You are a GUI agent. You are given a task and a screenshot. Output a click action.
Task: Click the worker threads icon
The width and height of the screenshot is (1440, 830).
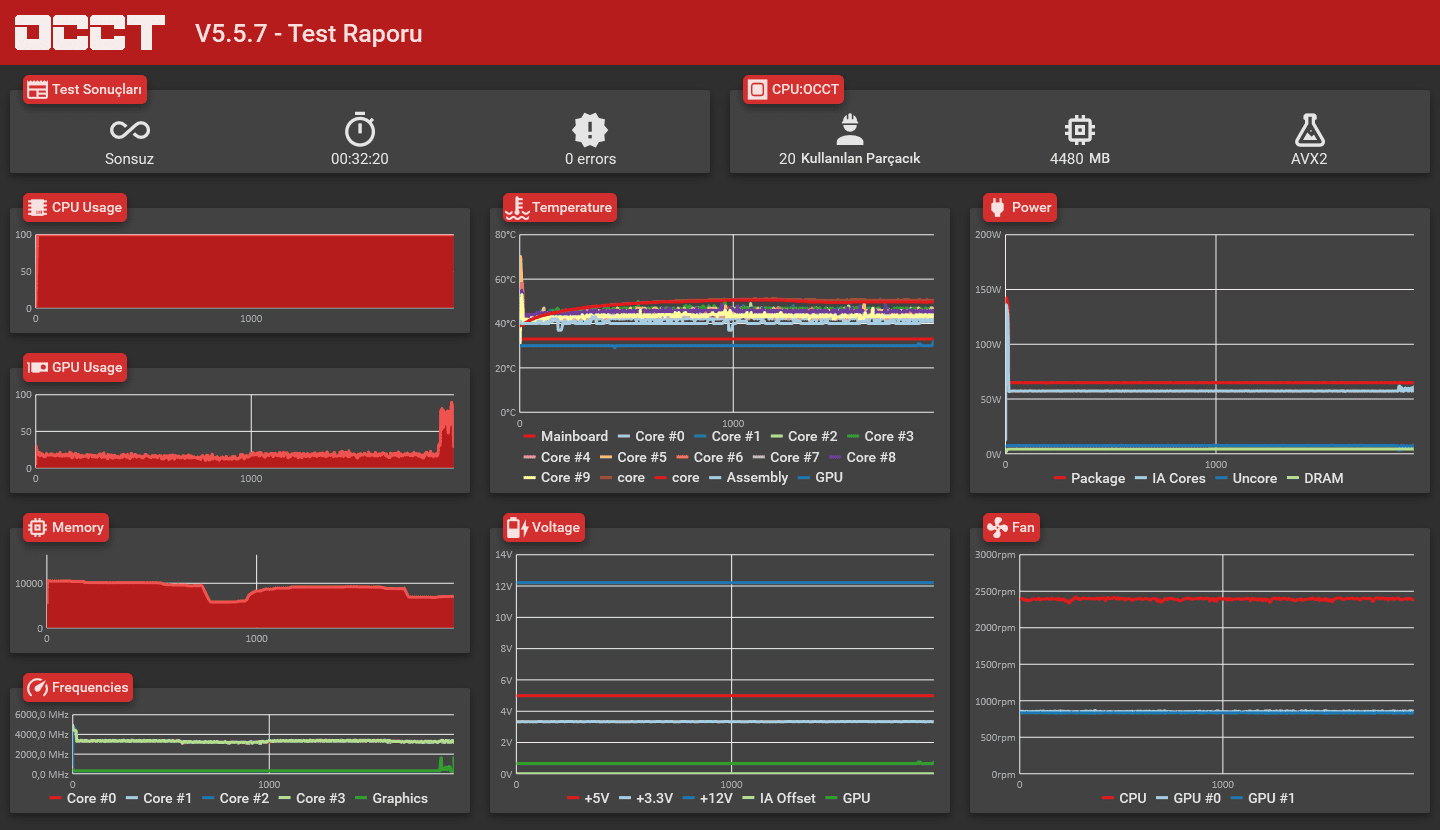coord(849,130)
